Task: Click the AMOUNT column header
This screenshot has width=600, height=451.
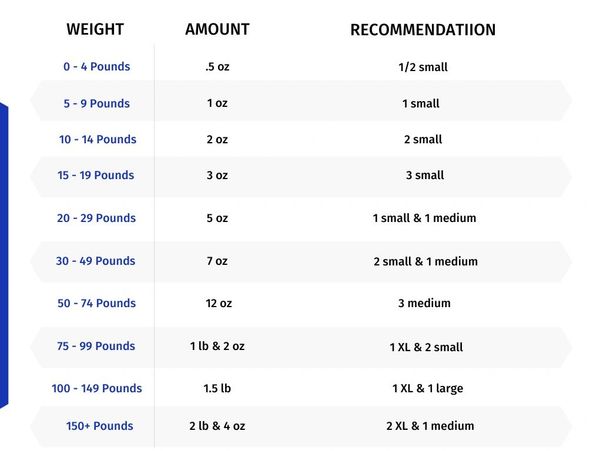Action: 217,29
